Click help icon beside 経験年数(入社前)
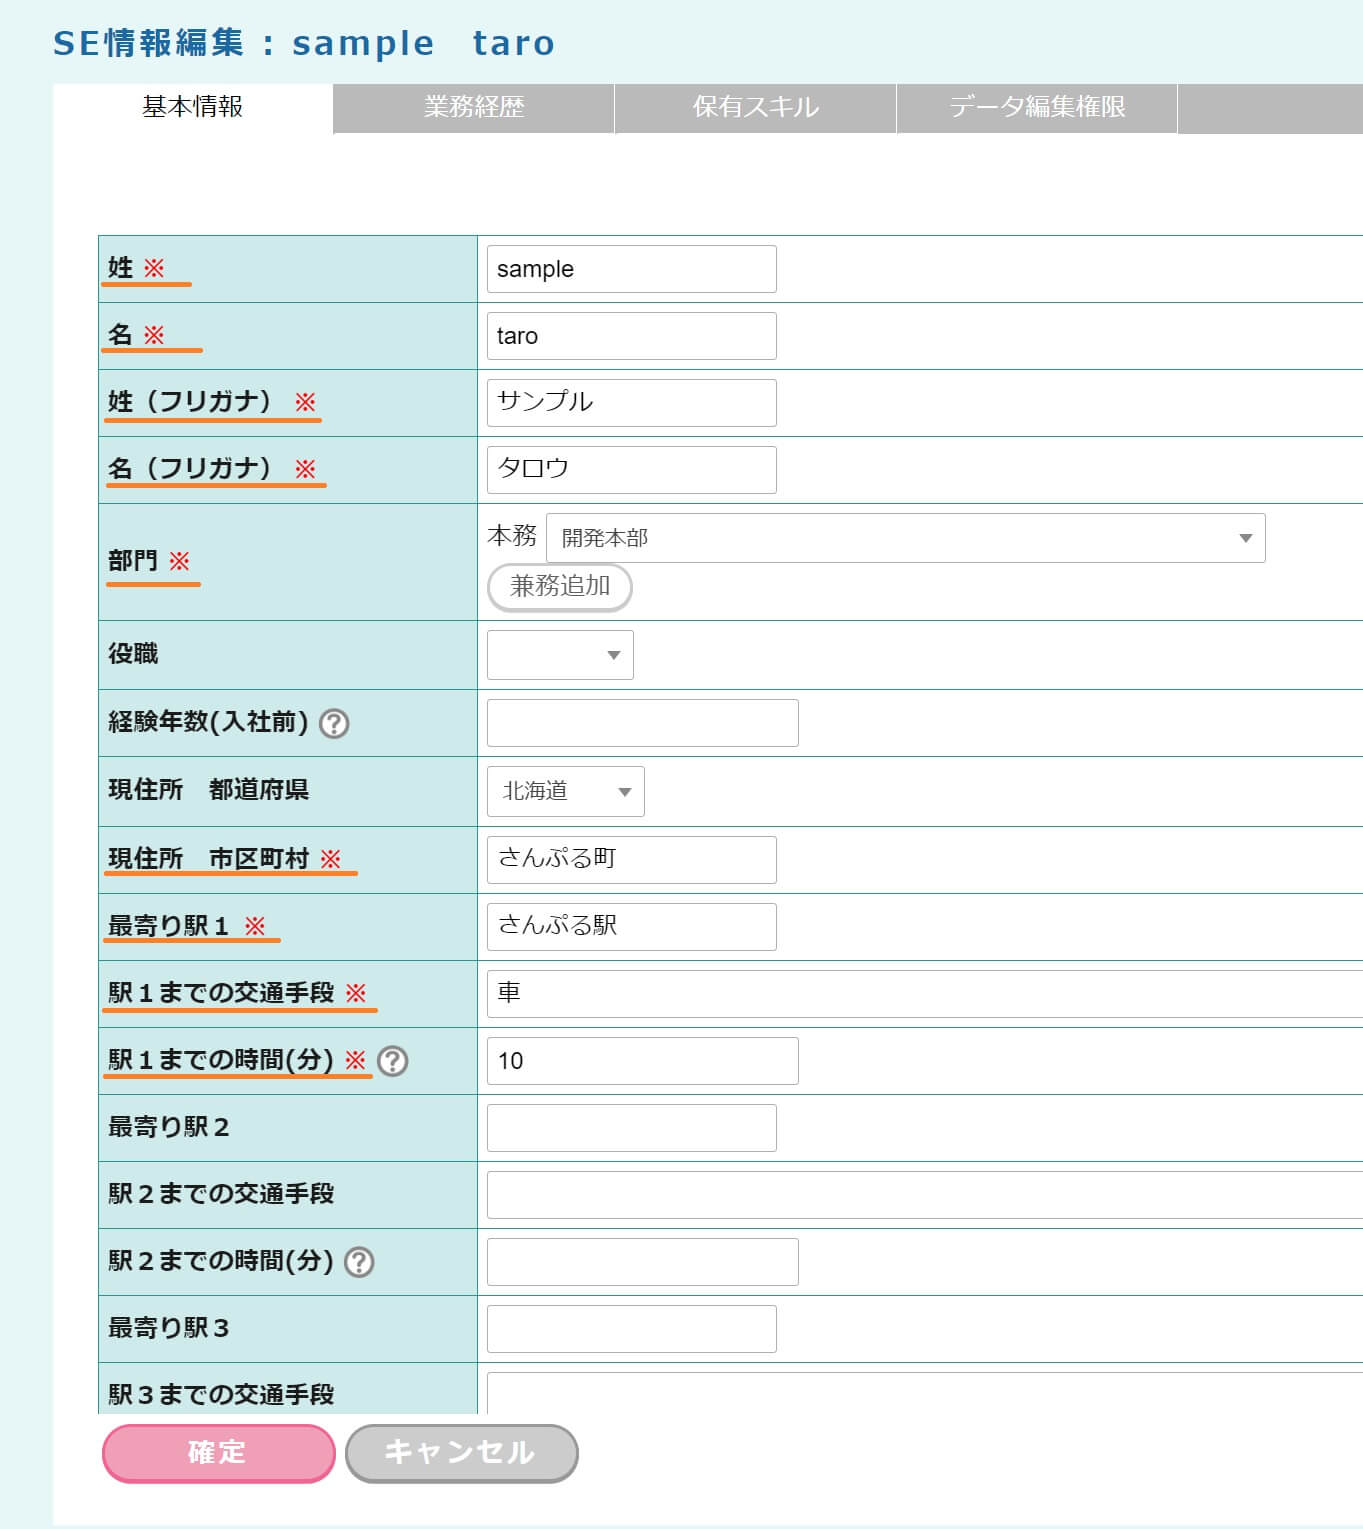Image resolution: width=1363 pixels, height=1529 pixels. click(334, 723)
